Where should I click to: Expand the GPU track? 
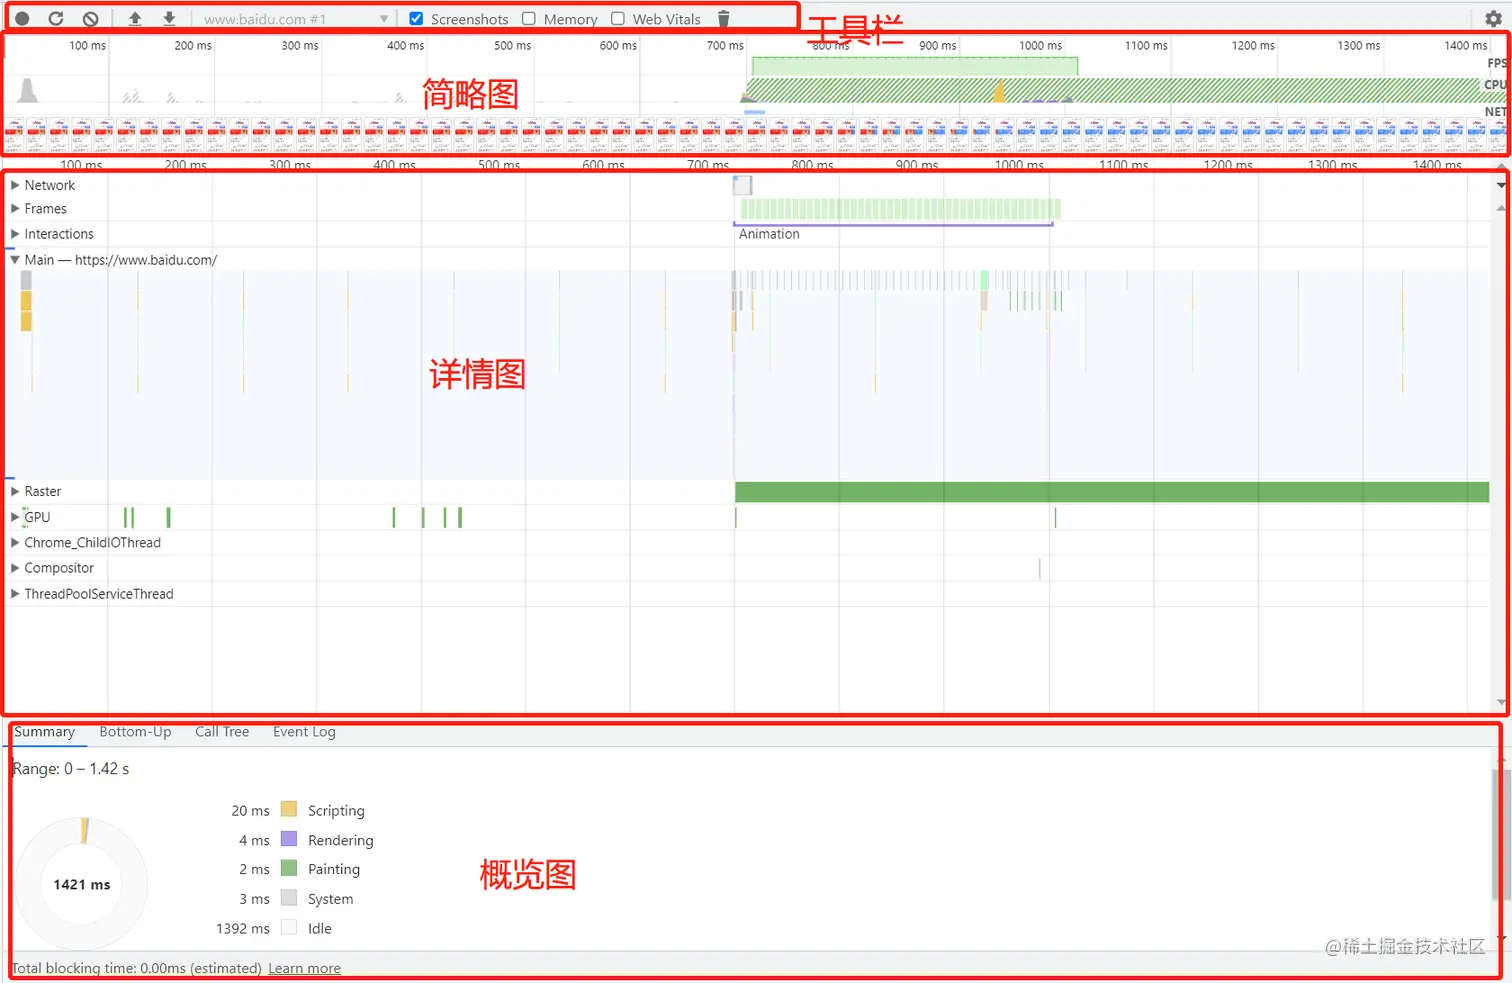coord(15,517)
